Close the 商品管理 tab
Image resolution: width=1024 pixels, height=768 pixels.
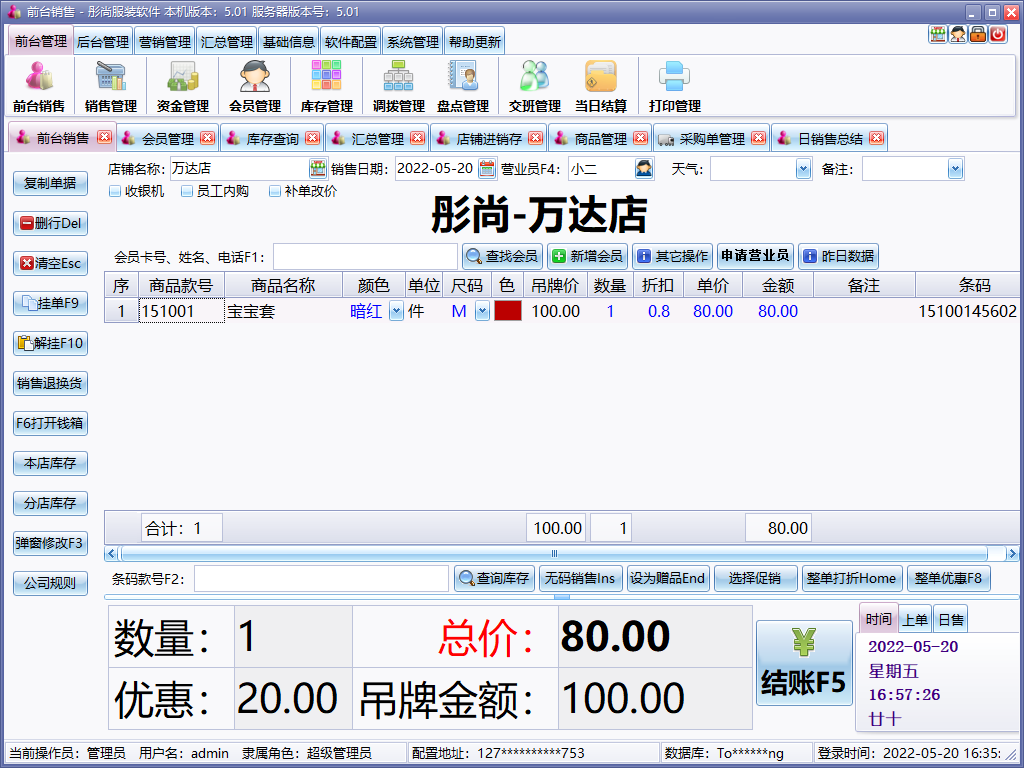pyautogui.click(x=641, y=138)
